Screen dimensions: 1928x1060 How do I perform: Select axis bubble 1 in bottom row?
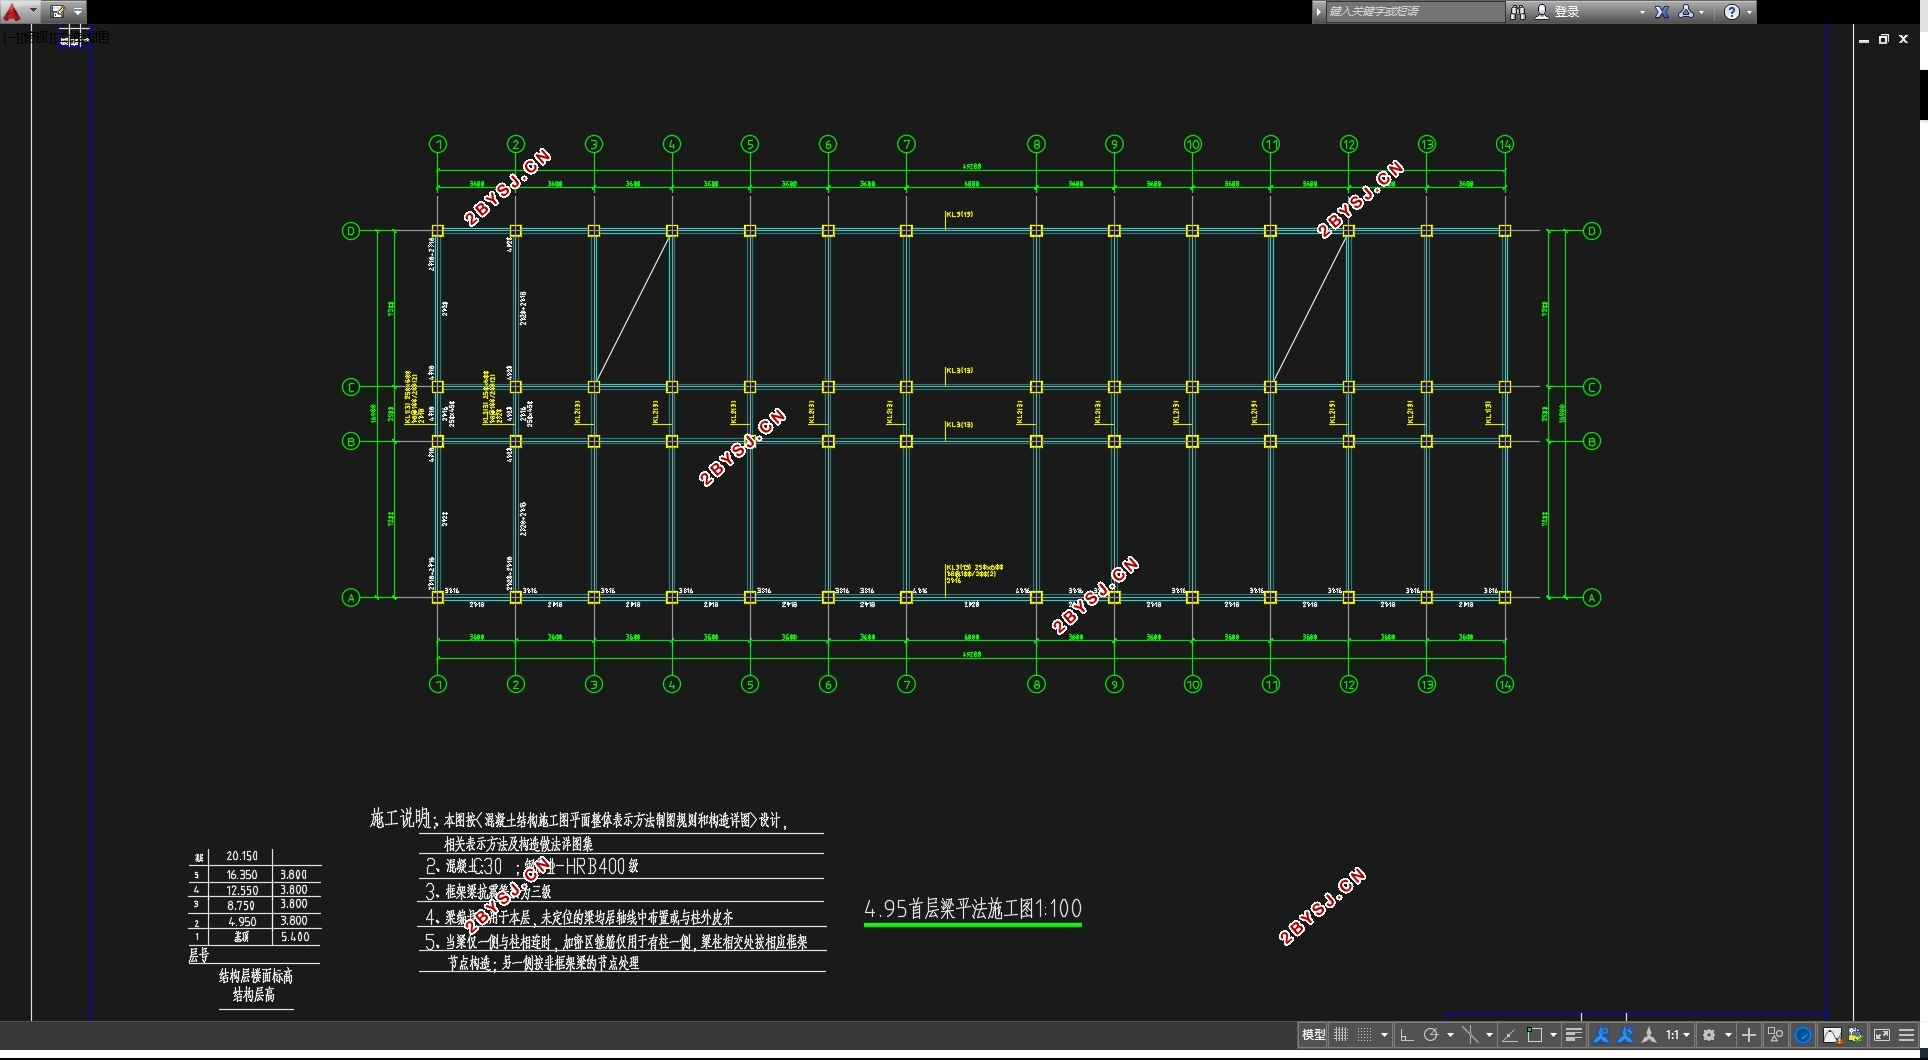(x=438, y=684)
